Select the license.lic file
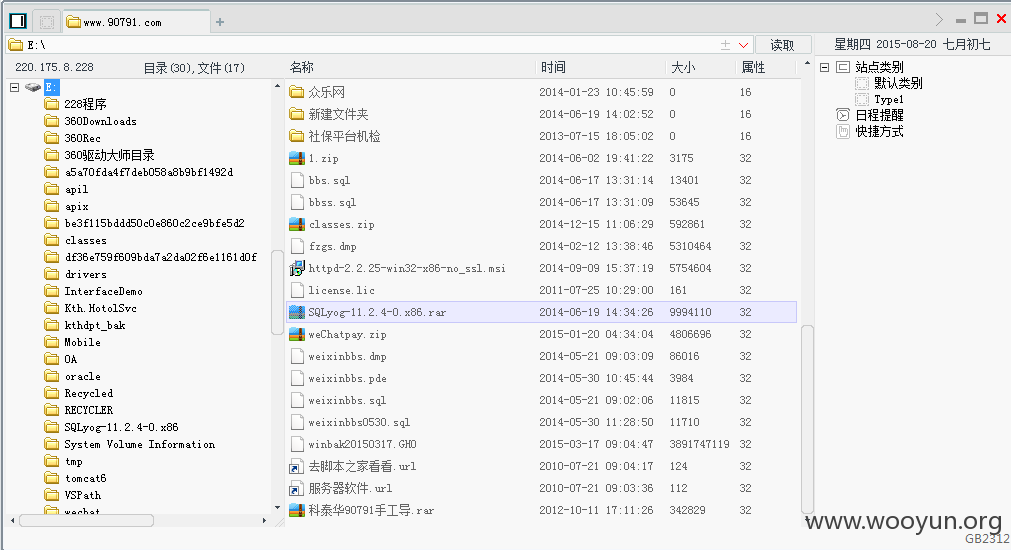The width and height of the screenshot is (1011, 550). 341,290
